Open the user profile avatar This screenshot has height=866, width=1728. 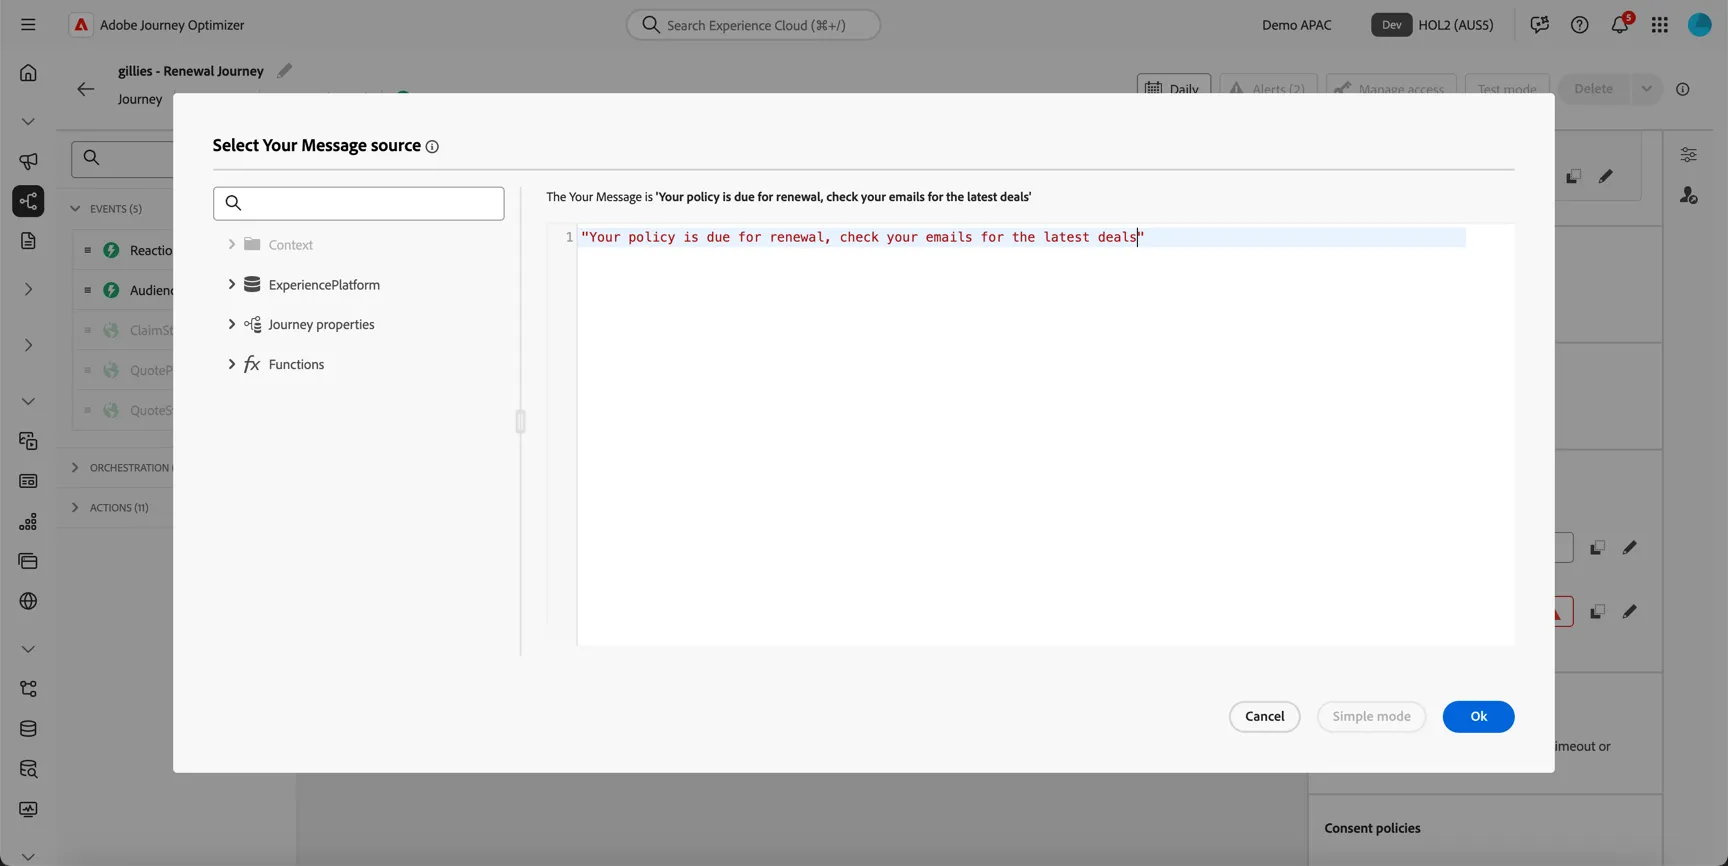tap(1700, 25)
